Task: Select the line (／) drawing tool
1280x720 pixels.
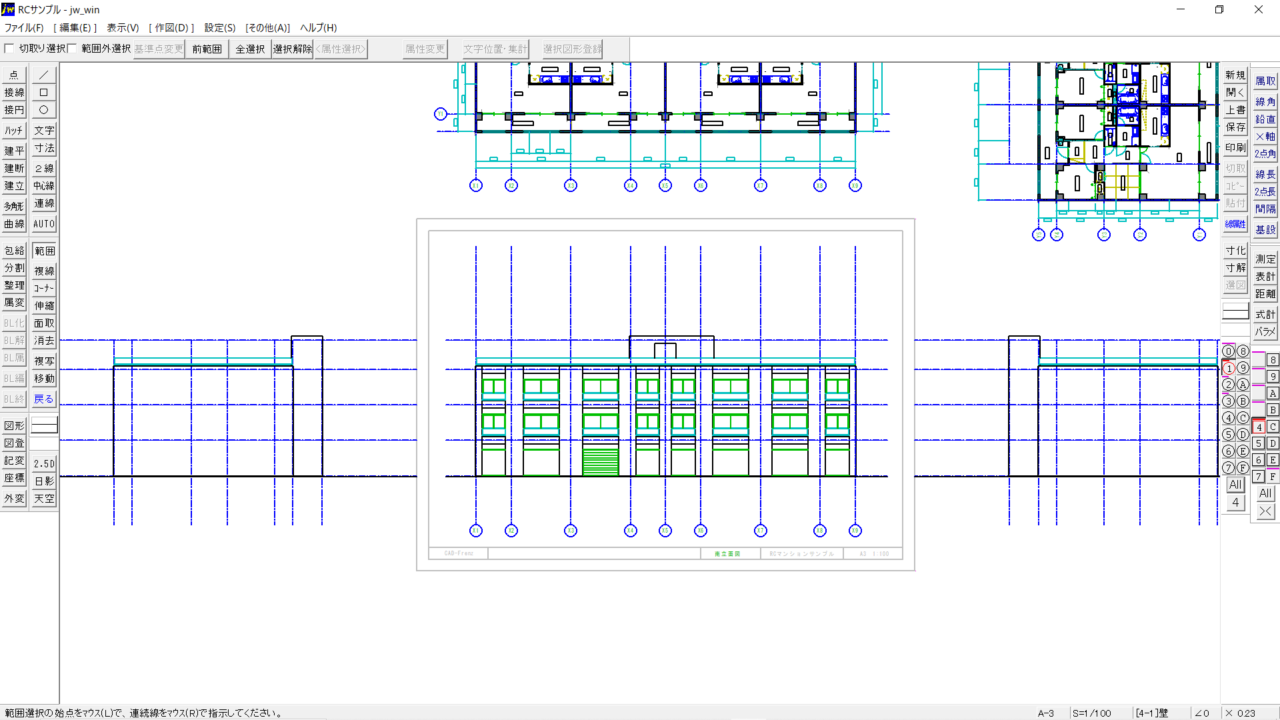Action: click(44, 75)
